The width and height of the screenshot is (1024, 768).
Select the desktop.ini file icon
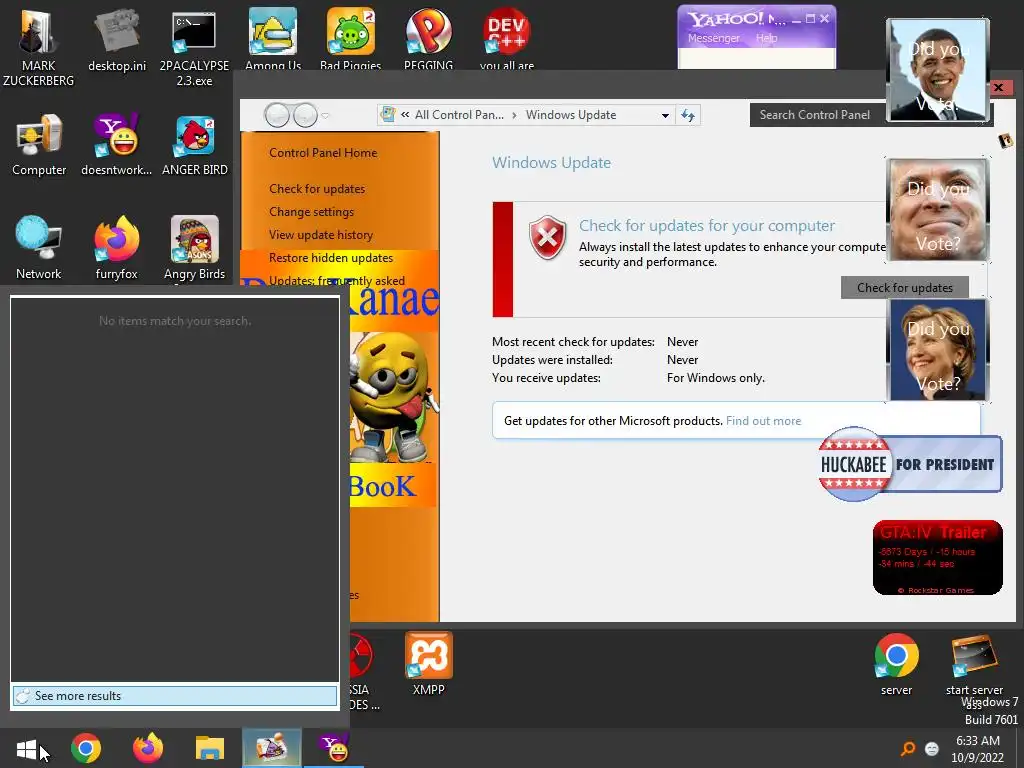(x=117, y=40)
